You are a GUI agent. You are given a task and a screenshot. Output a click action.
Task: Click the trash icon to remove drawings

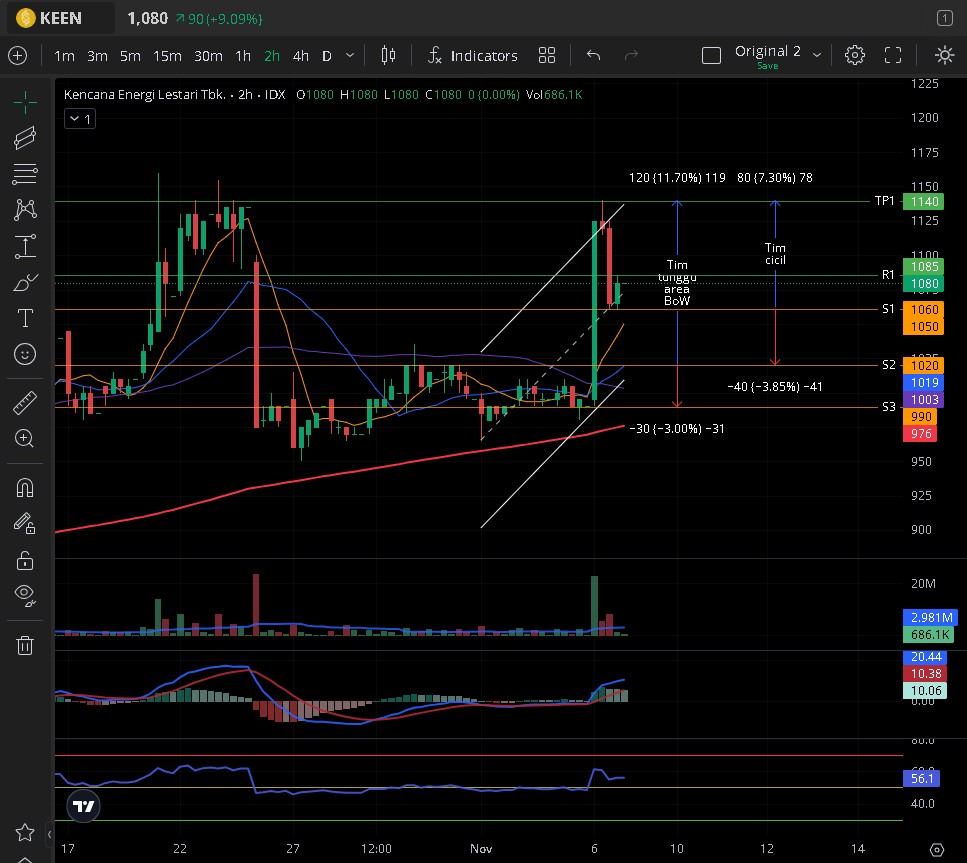(25, 645)
